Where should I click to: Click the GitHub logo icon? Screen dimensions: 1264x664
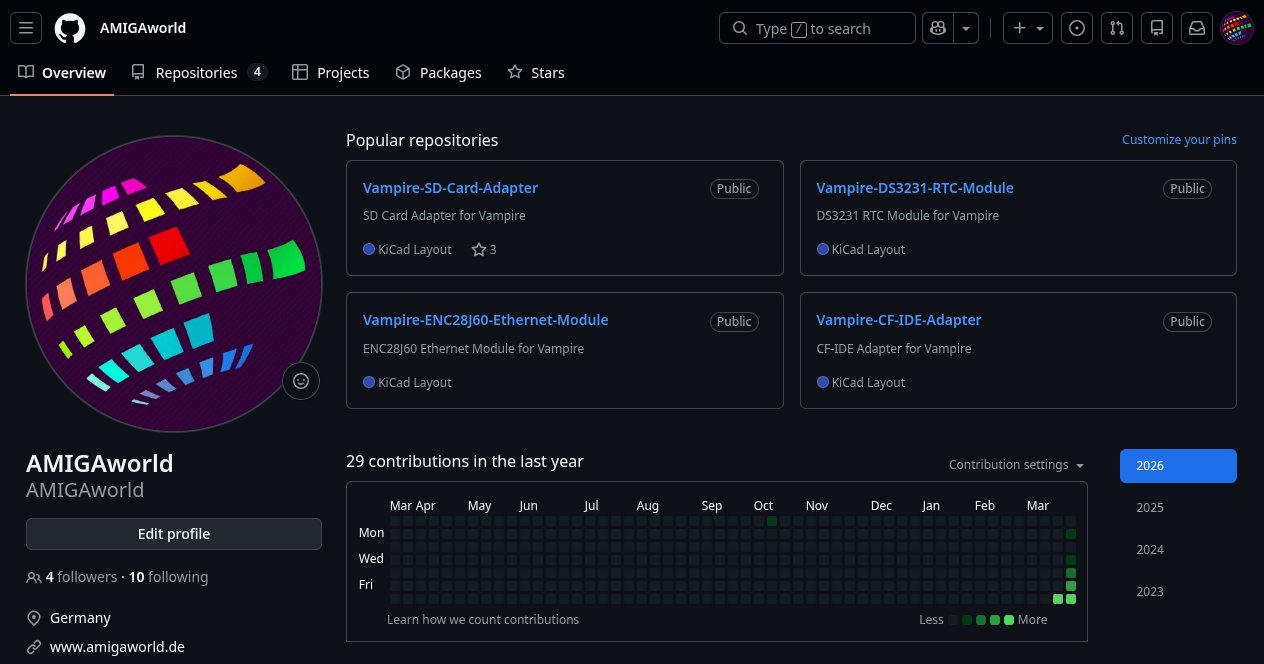[x=70, y=29]
